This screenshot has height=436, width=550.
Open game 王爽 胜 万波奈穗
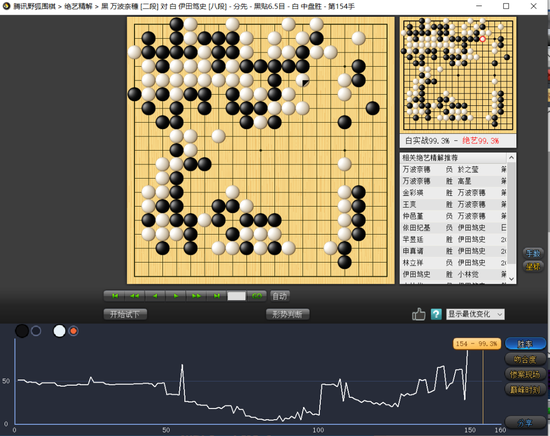coord(454,204)
